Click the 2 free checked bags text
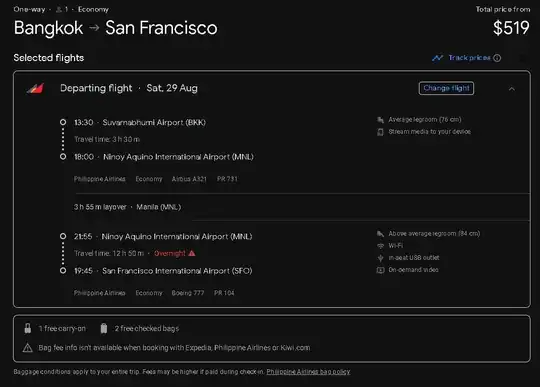This screenshot has width=540, height=387. (x=147, y=328)
